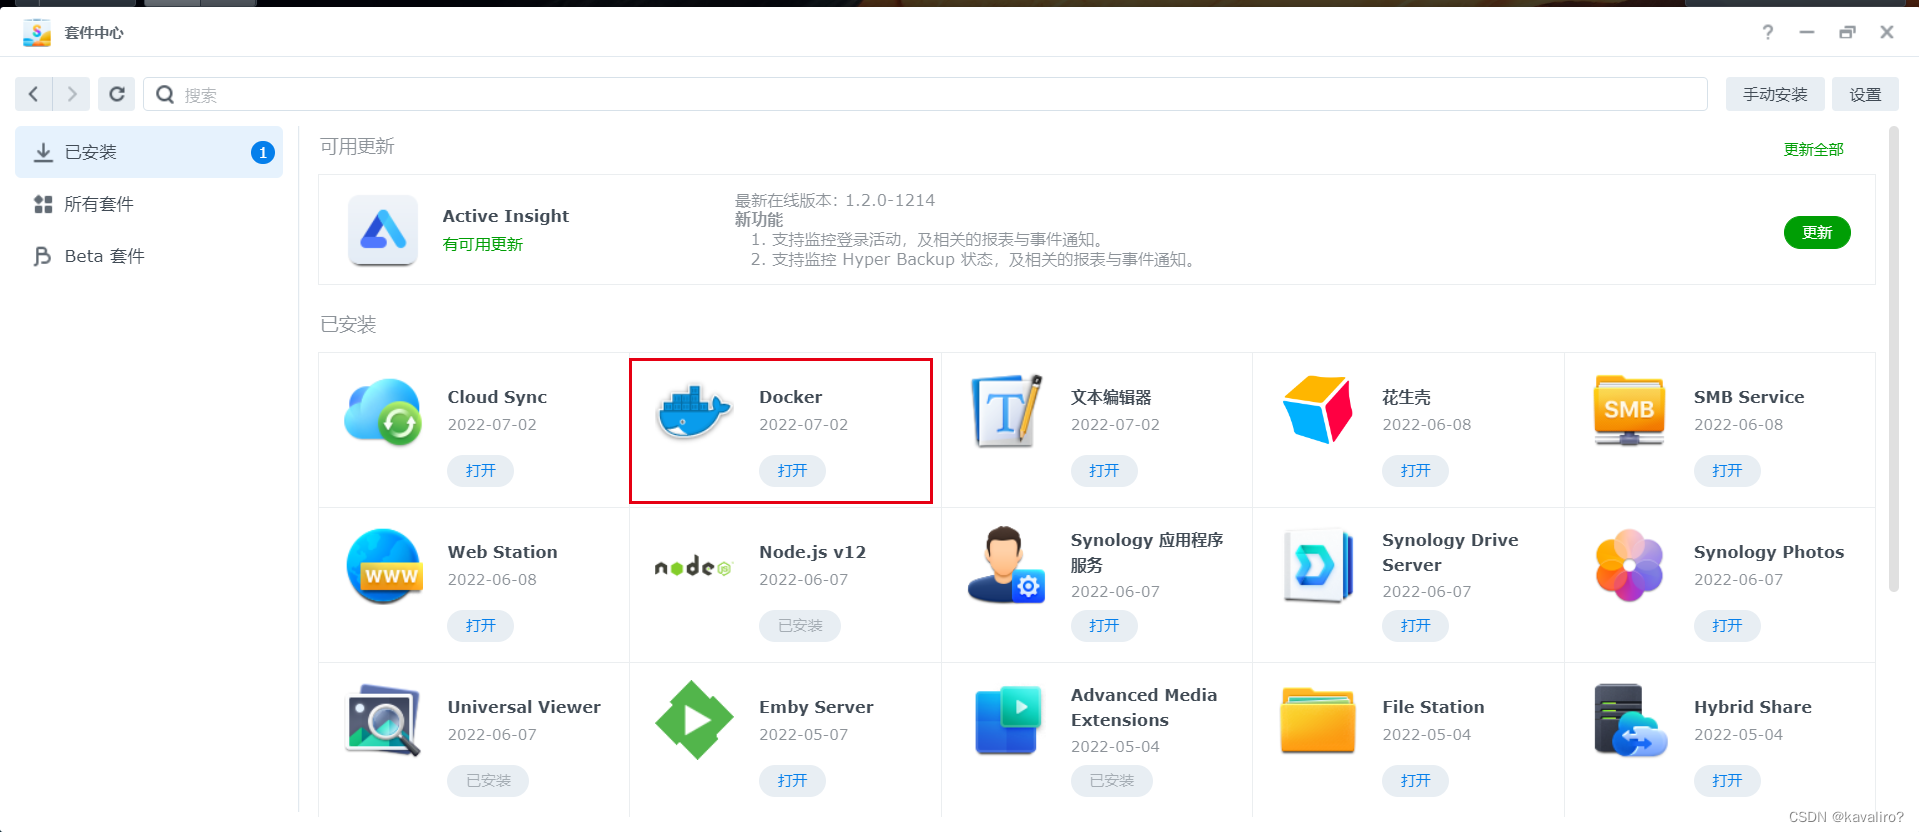Viewport: 1919px width, 832px height.
Task: Click the Web Station package name
Action: coord(503,552)
